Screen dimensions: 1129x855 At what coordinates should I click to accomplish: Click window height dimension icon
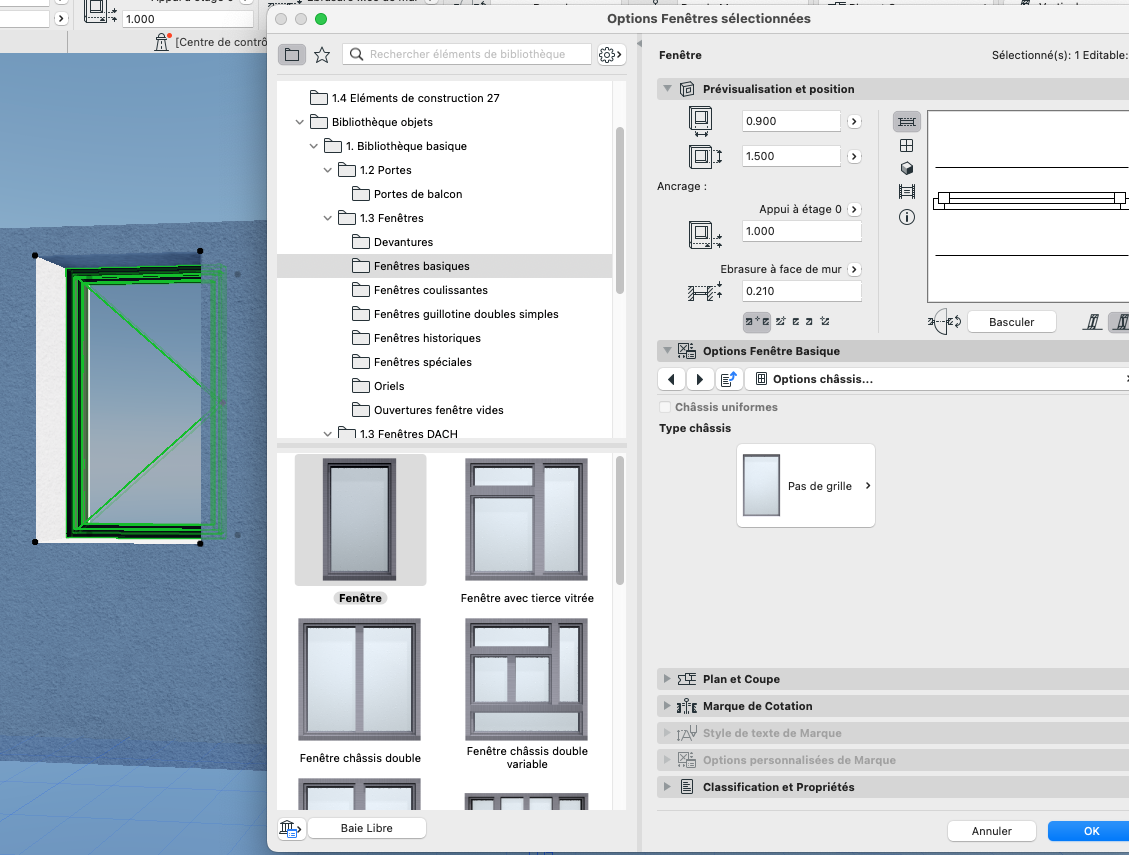(x=705, y=156)
